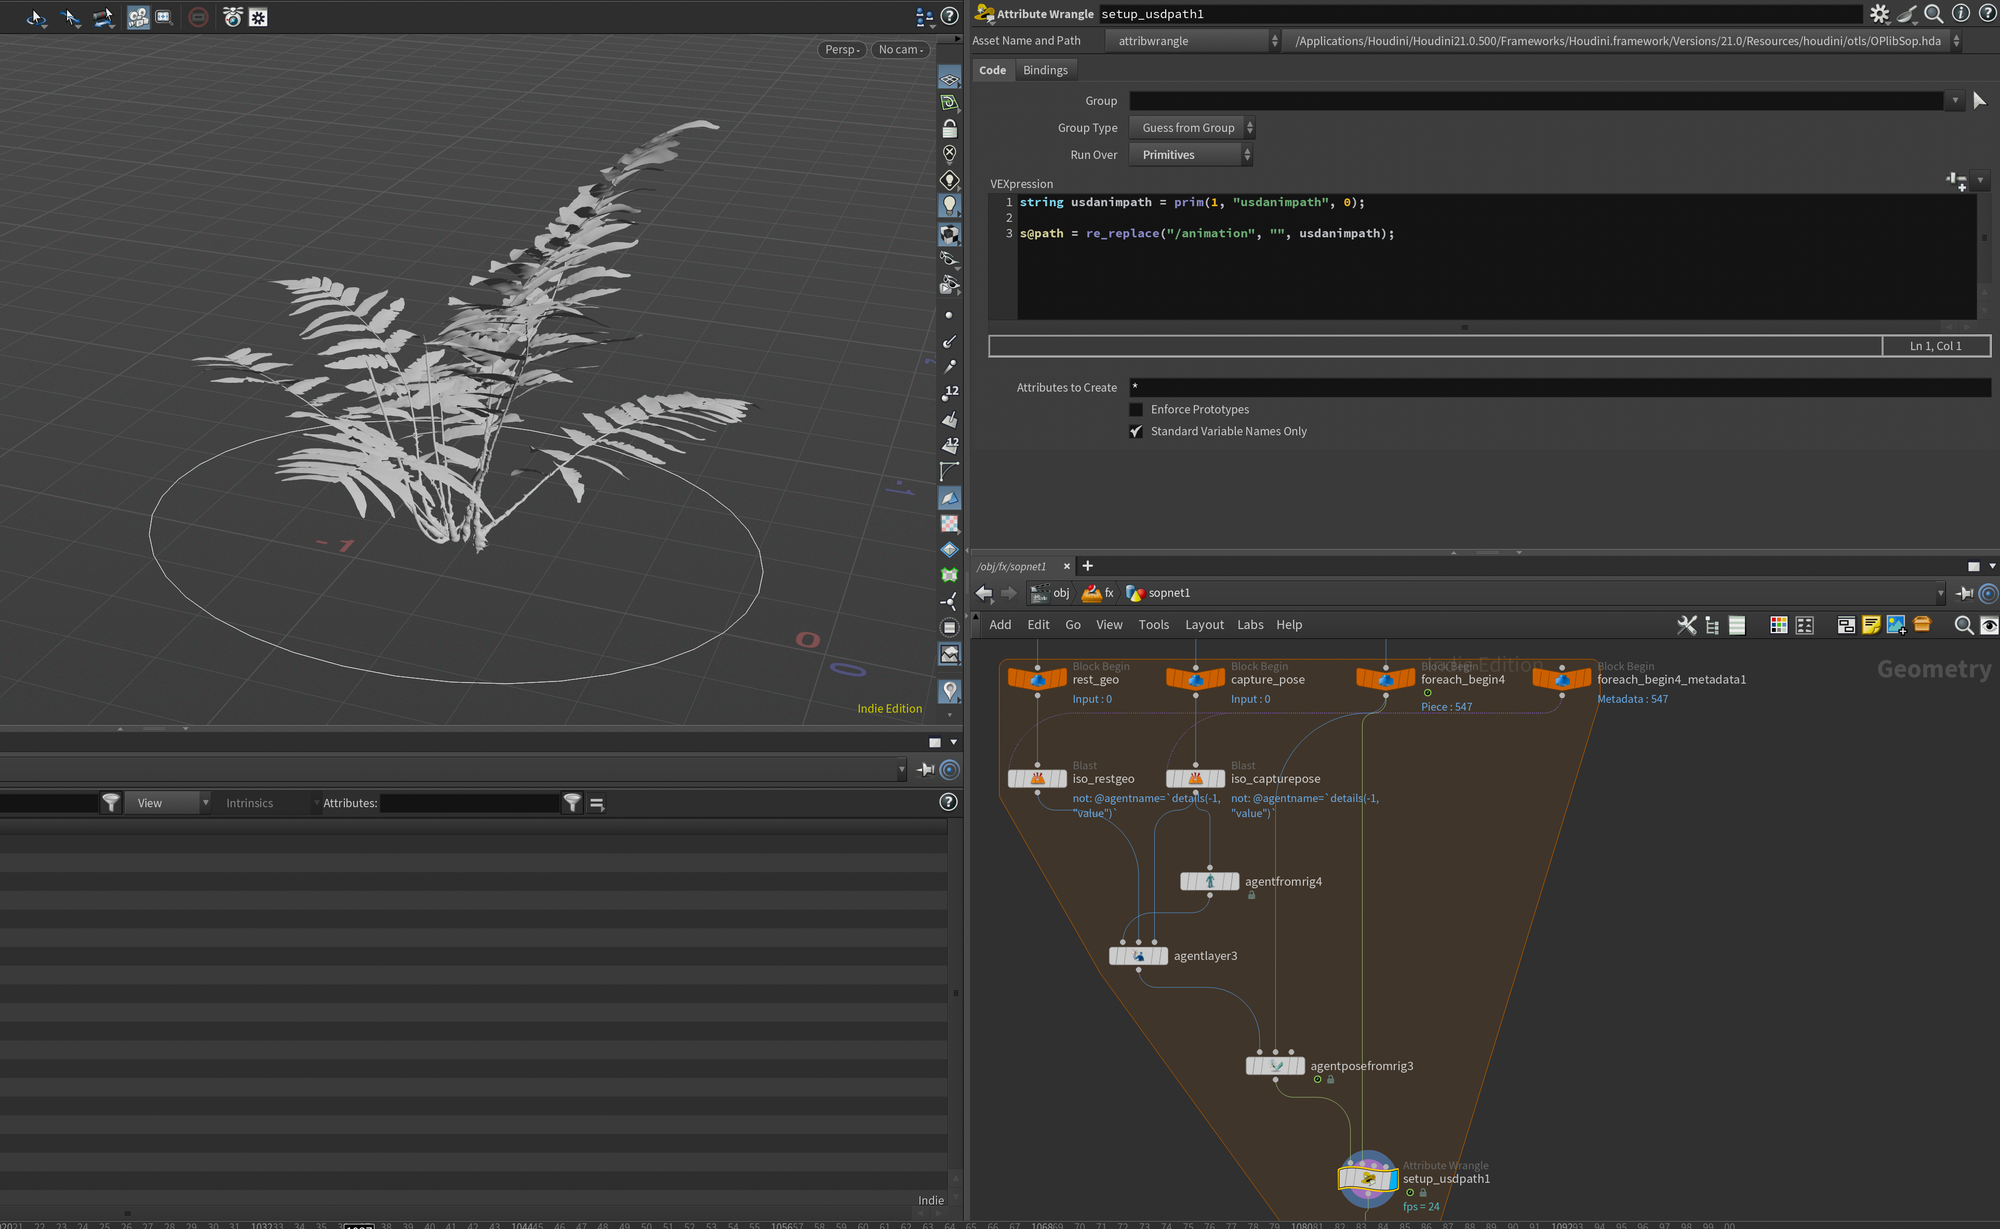The image size is (2000, 1229).
Task: Enable the Enforce Prototypes checkbox
Action: click(1136, 410)
